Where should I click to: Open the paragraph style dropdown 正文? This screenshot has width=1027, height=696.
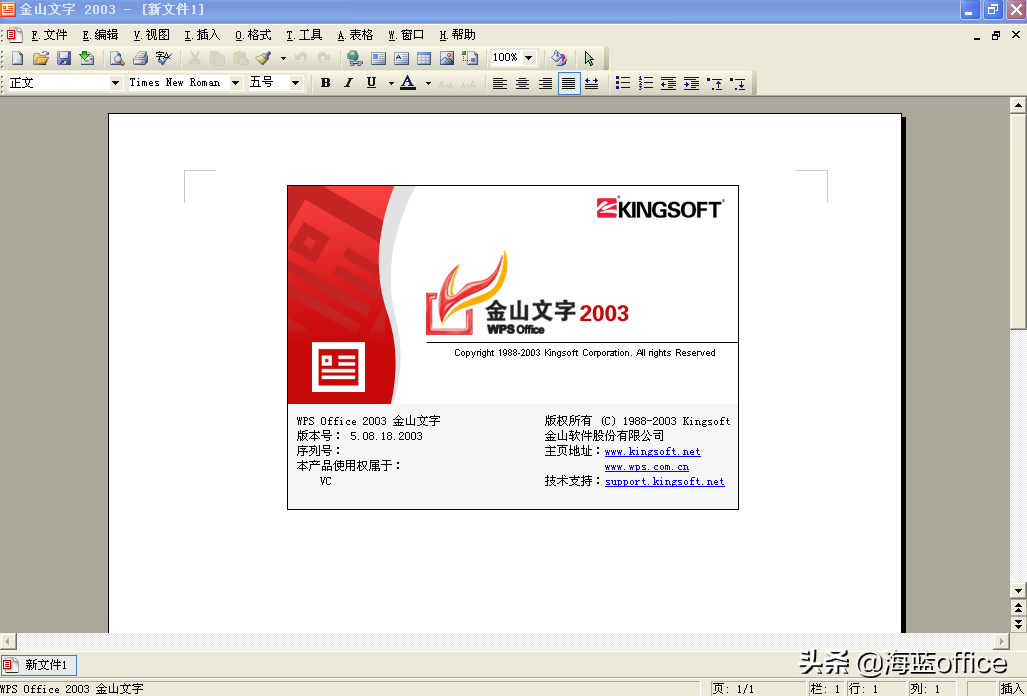pyautogui.click(x=115, y=82)
